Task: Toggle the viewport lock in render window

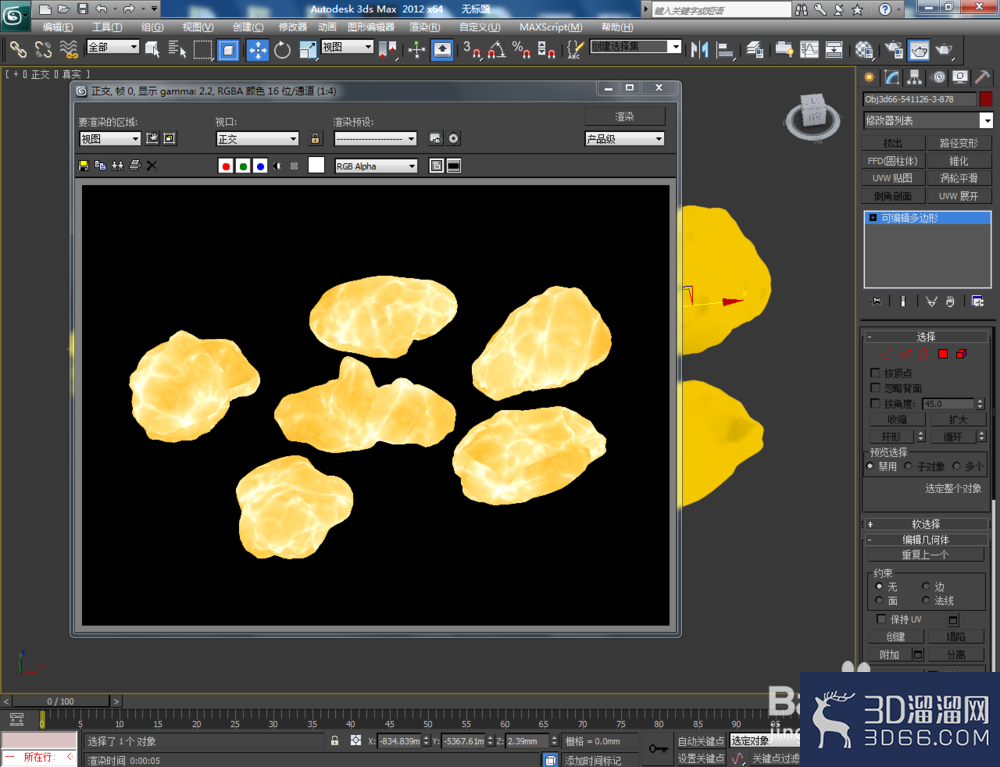Action: 315,138
